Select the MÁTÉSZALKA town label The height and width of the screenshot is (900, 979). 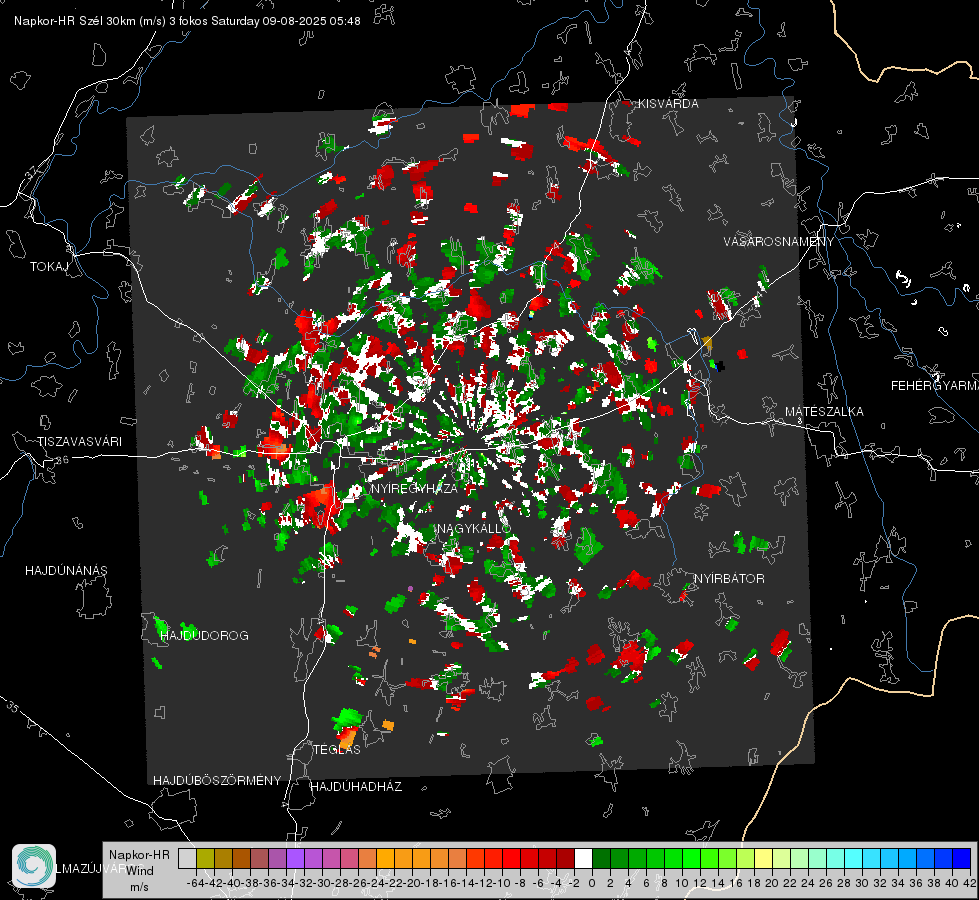pyautogui.click(x=824, y=412)
